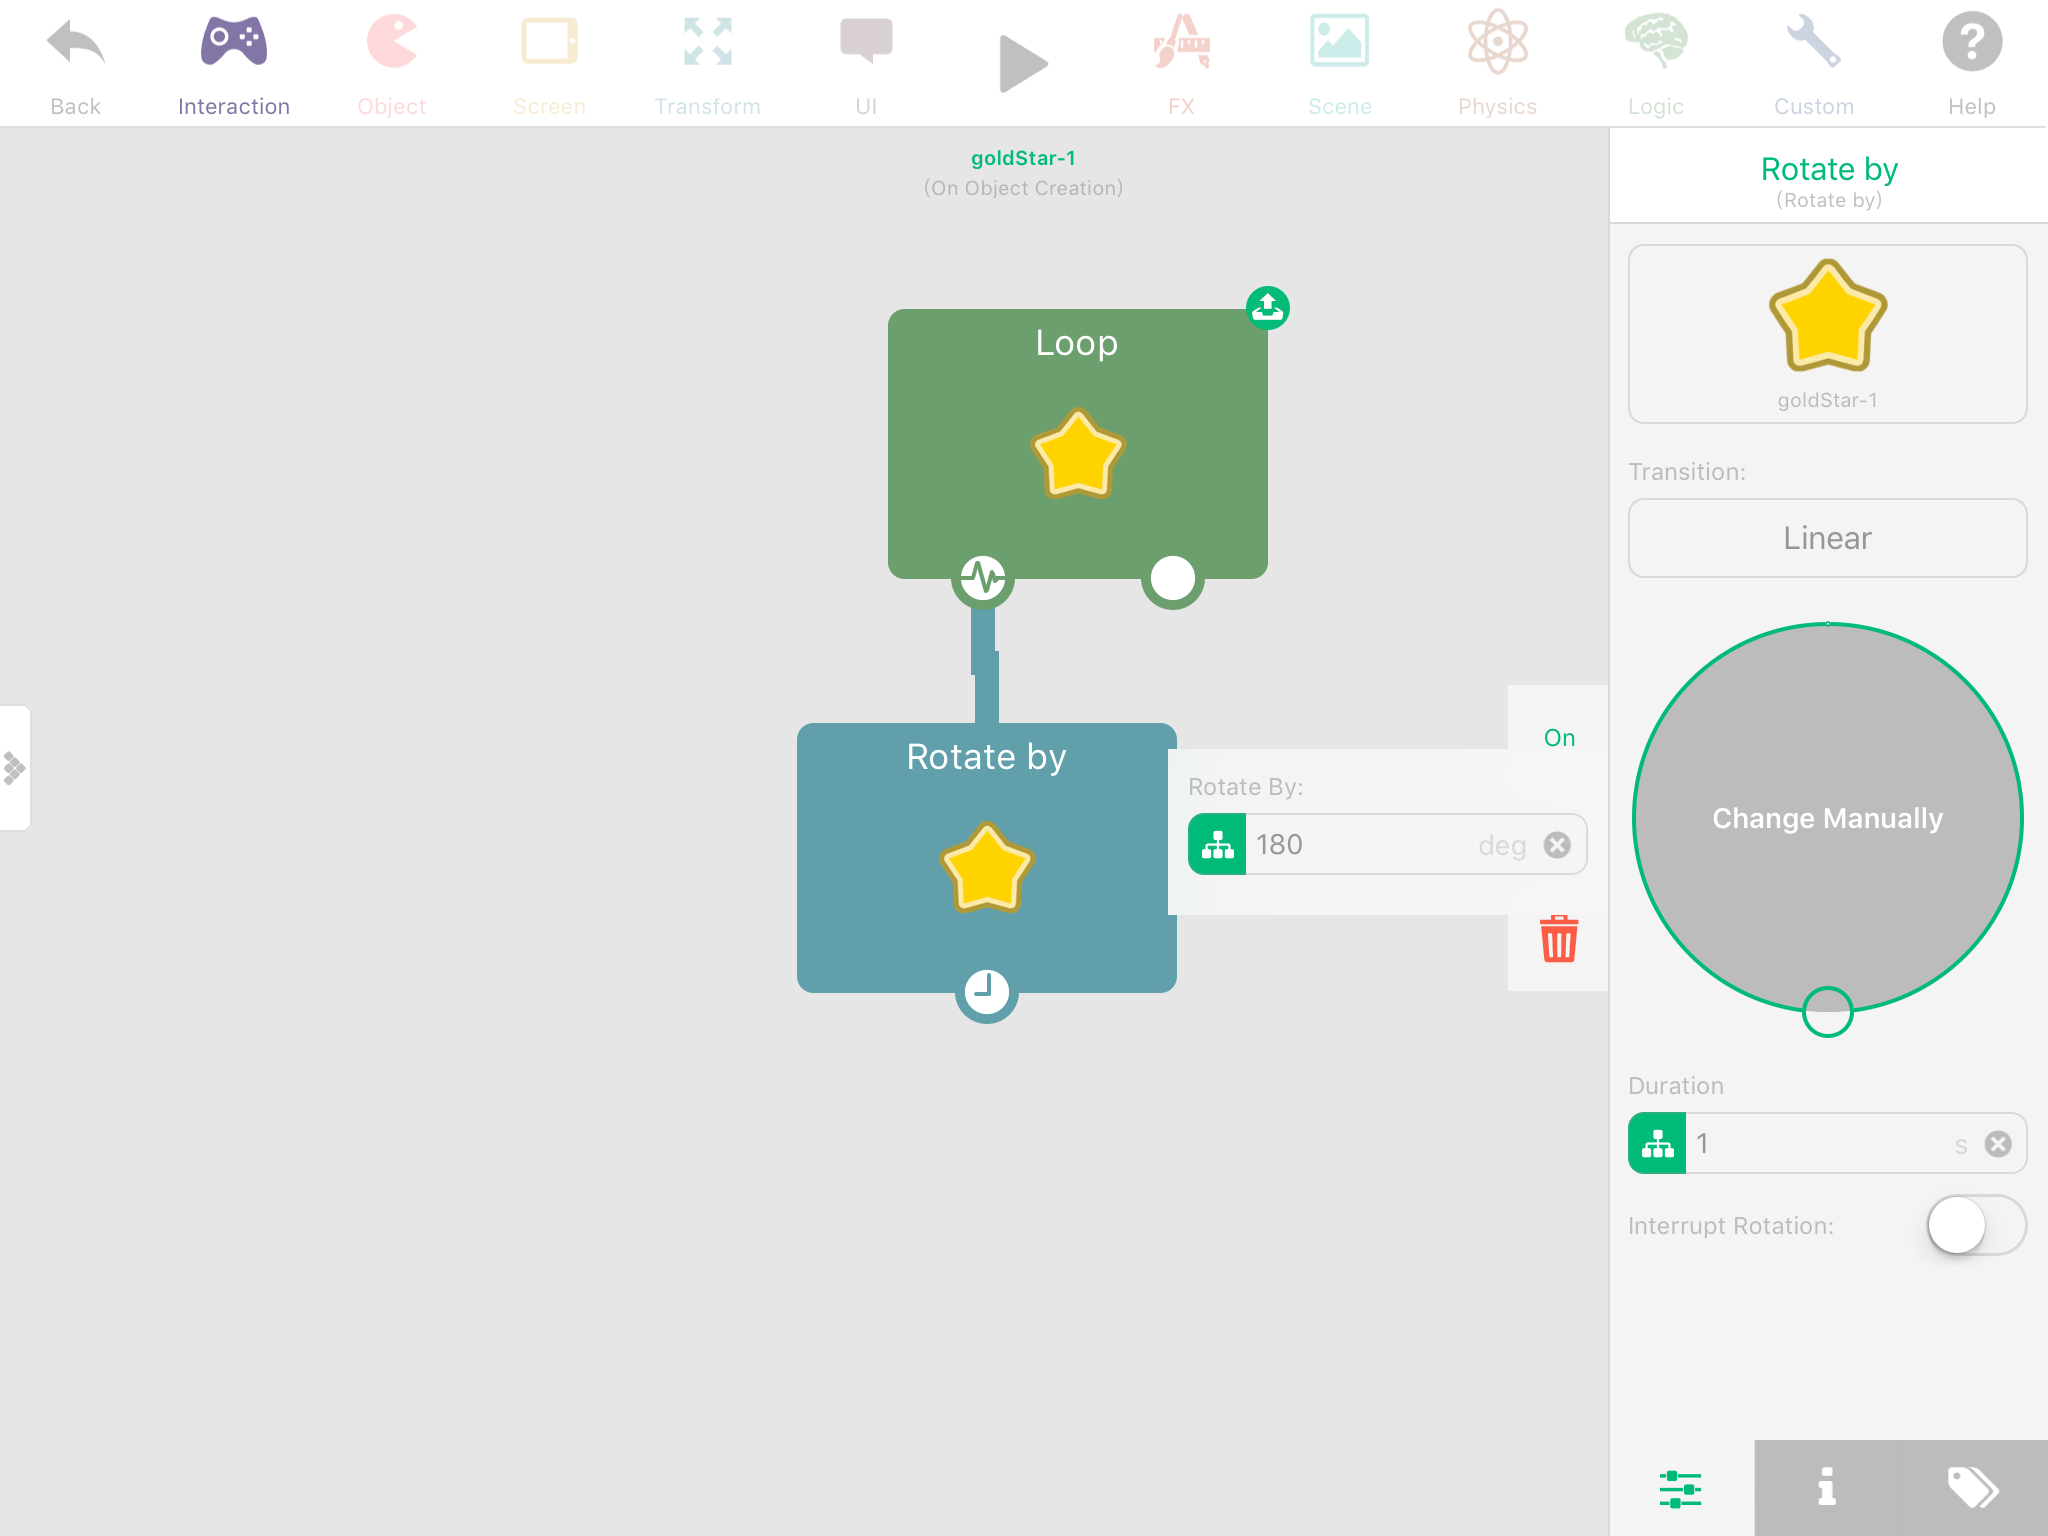The width and height of the screenshot is (2048, 1536).
Task: Toggle the Interrupt Rotation switch
Action: tap(1975, 1225)
